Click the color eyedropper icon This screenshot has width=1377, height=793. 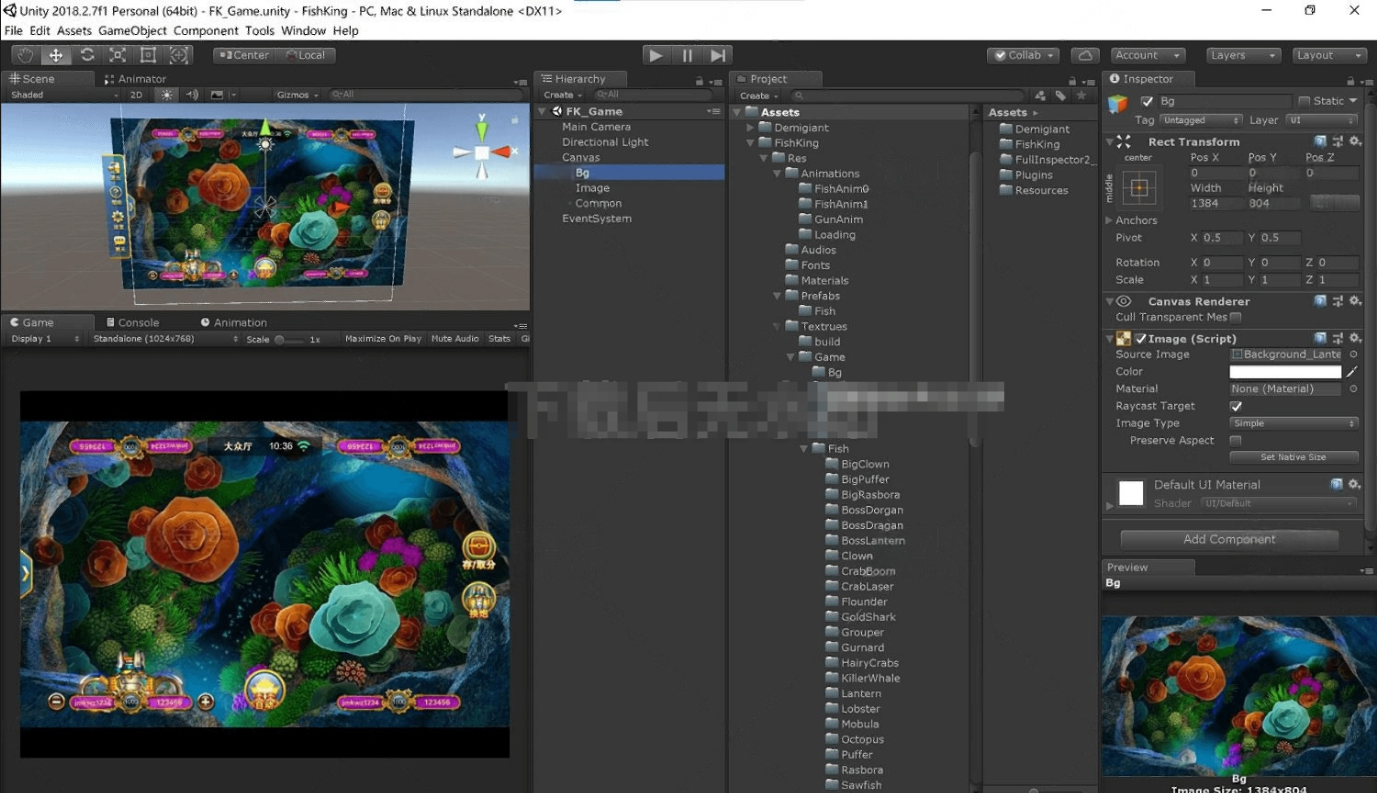click(1352, 372)
